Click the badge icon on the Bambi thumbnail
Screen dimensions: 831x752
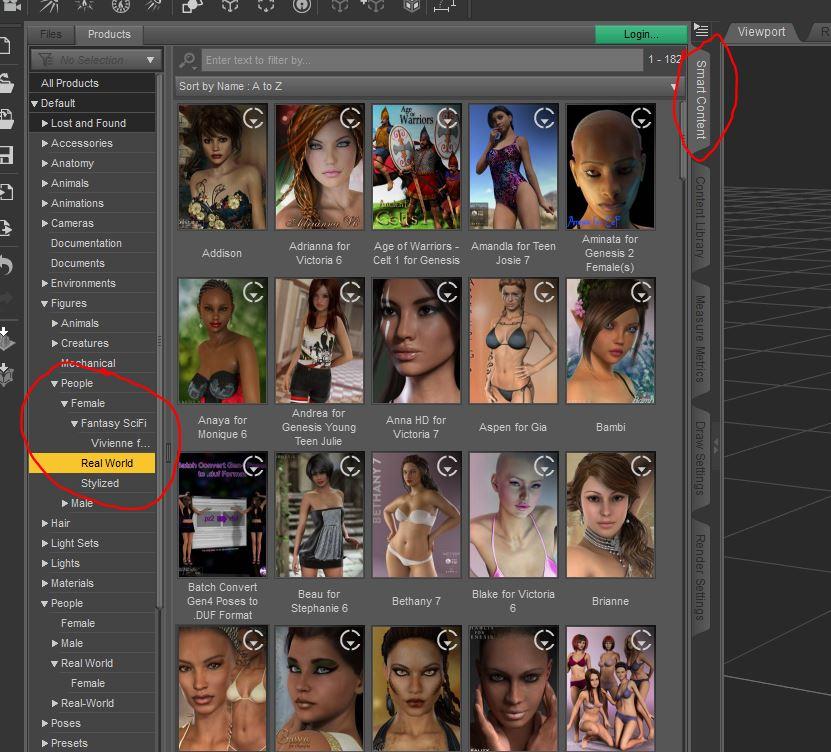coord(641,292)
